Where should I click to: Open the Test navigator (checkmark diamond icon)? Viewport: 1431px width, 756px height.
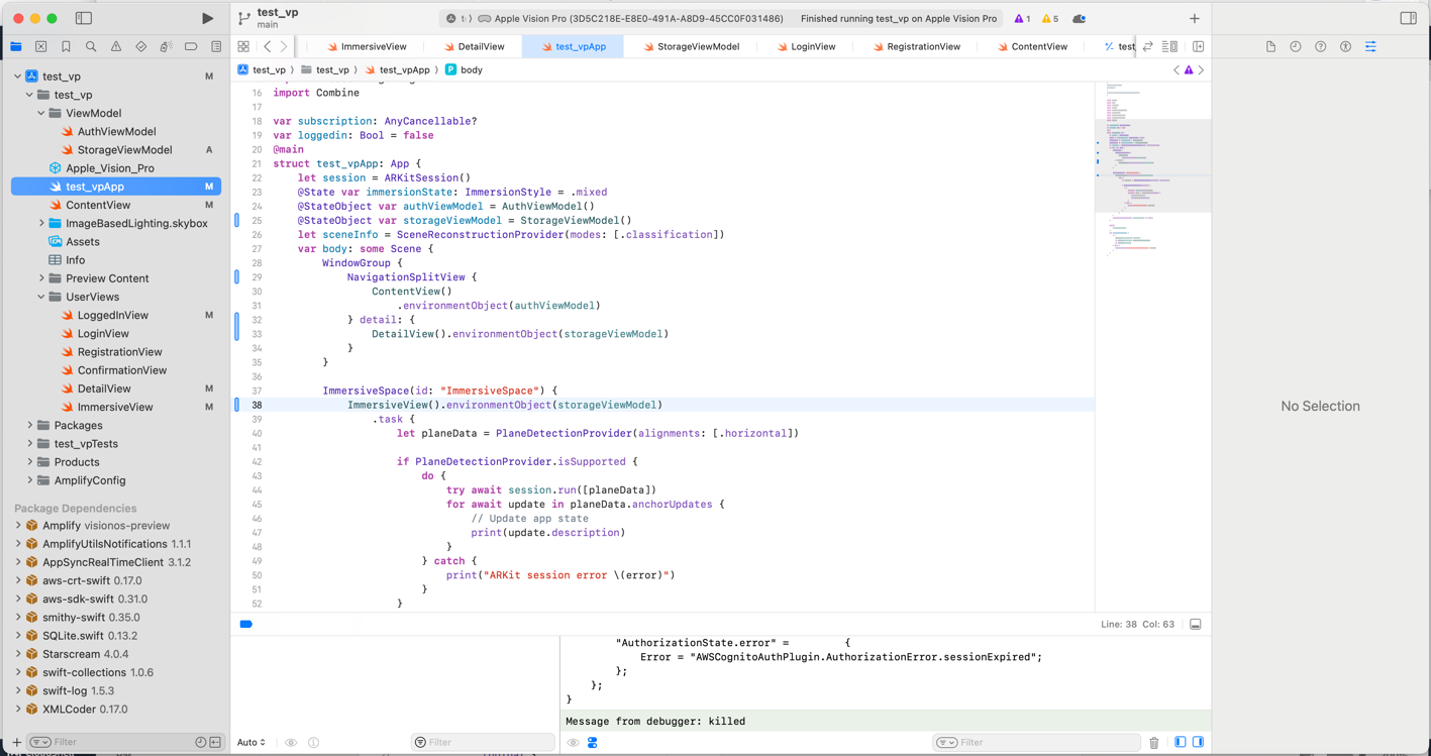tap(139, 45)
